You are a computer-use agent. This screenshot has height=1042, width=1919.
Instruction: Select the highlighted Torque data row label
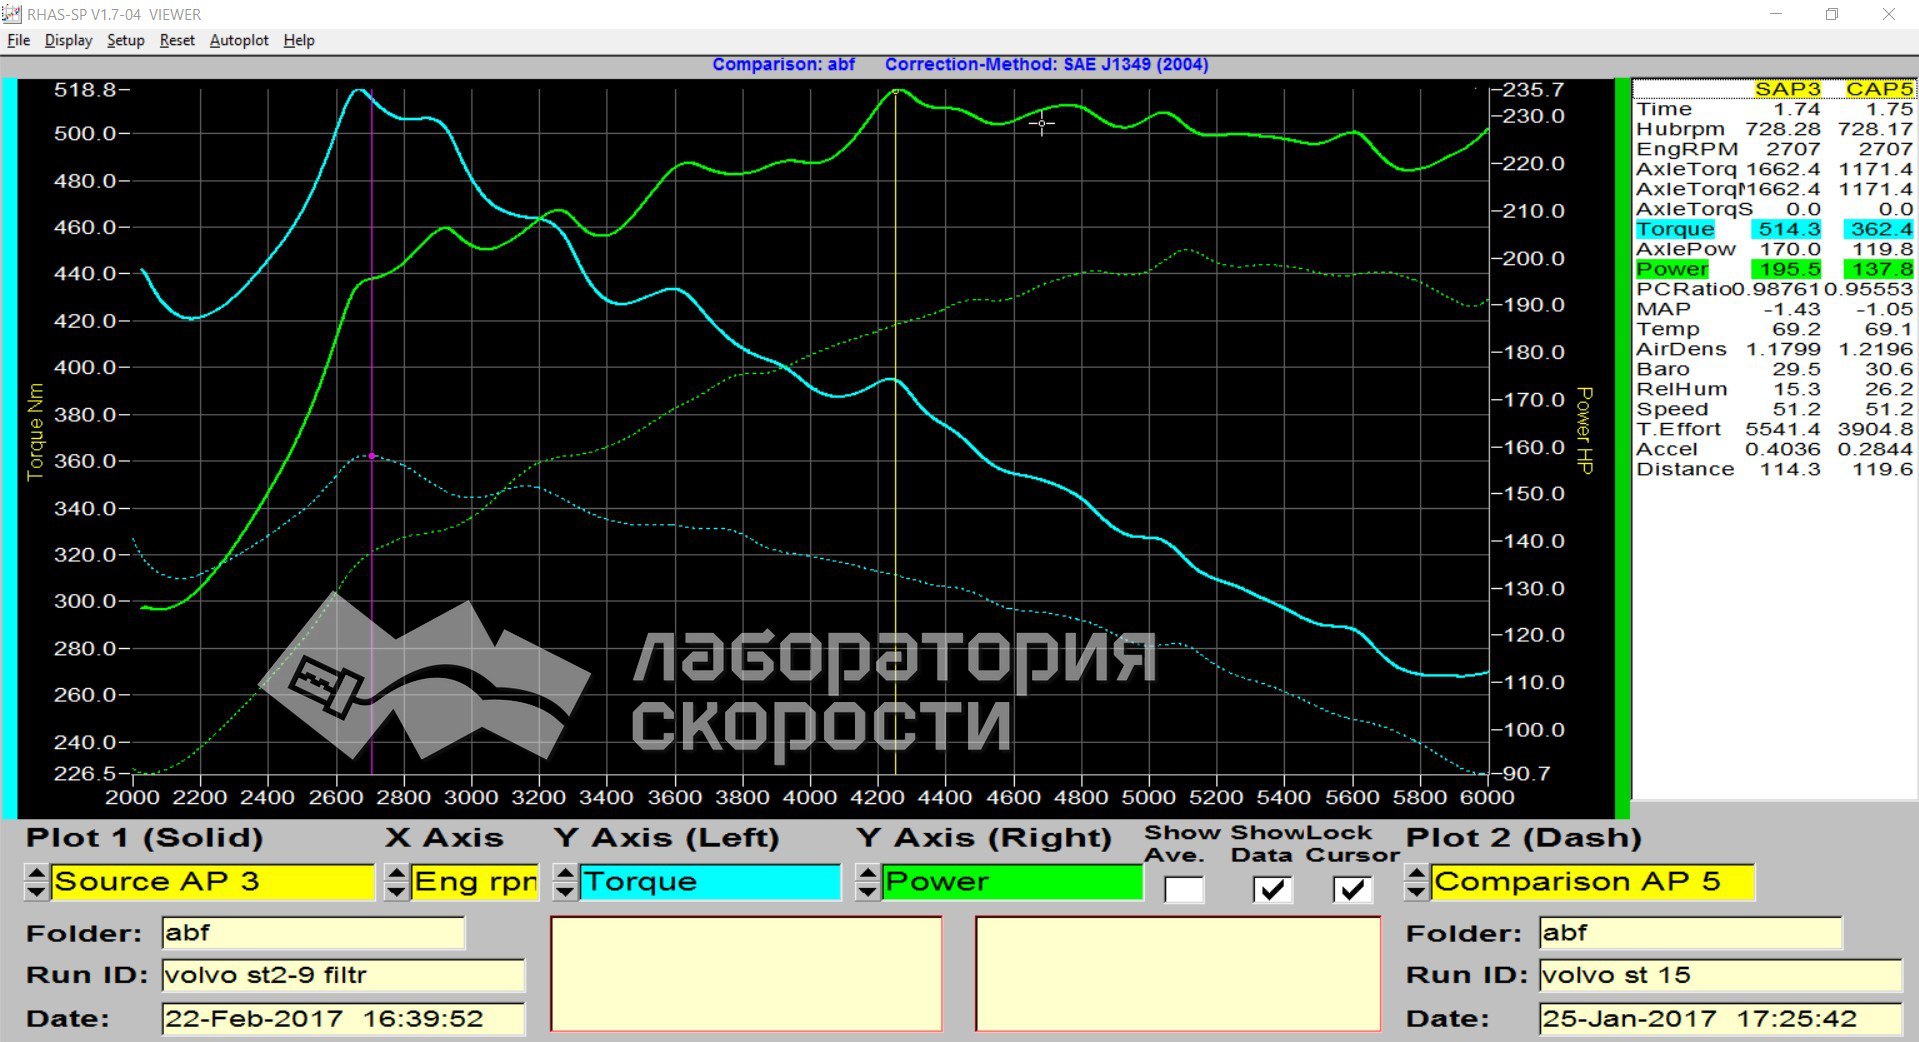click(1675, 229)
